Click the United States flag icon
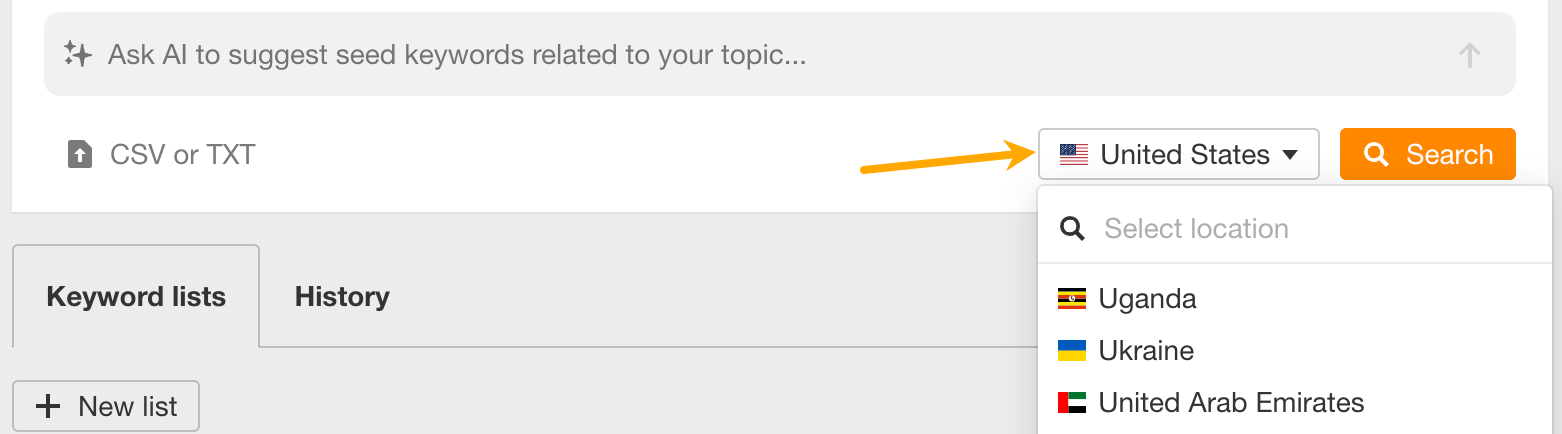Image resolution: width=1562 pixels, height=434 pixels. pyautogui.click(x=1073, y=155)
